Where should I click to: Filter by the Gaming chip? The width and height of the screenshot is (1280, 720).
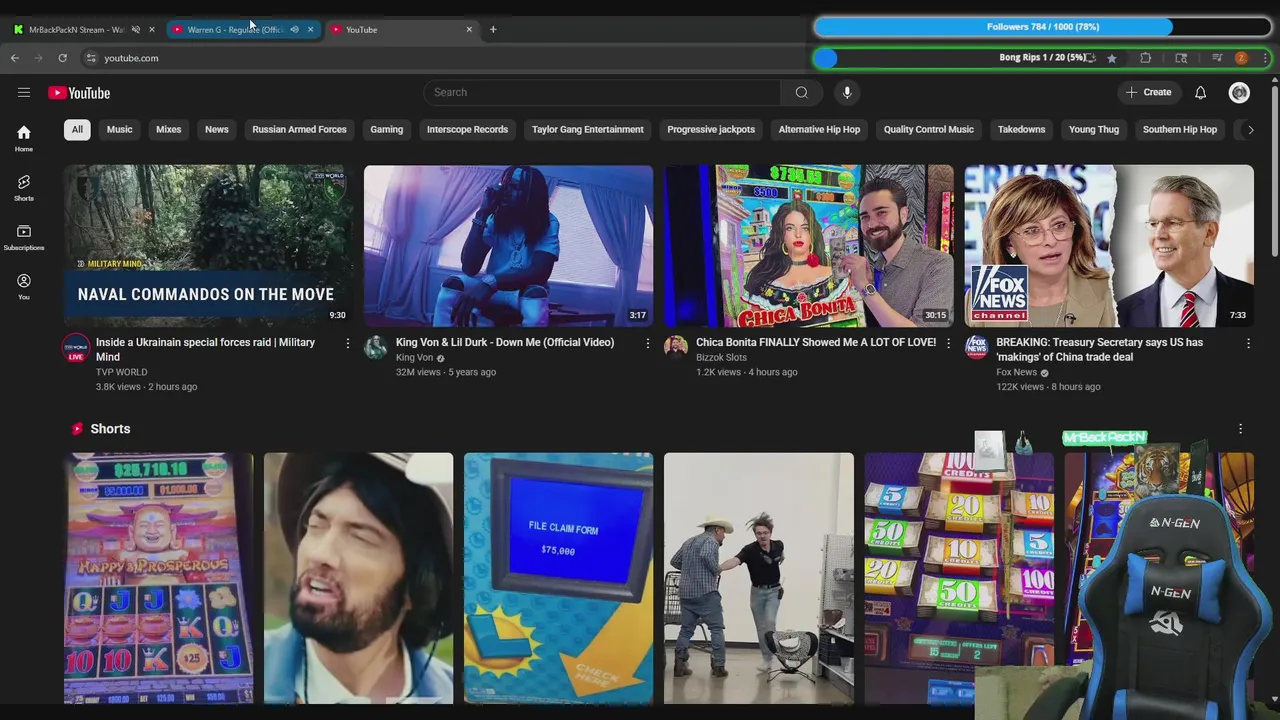[x=387, y=129]
